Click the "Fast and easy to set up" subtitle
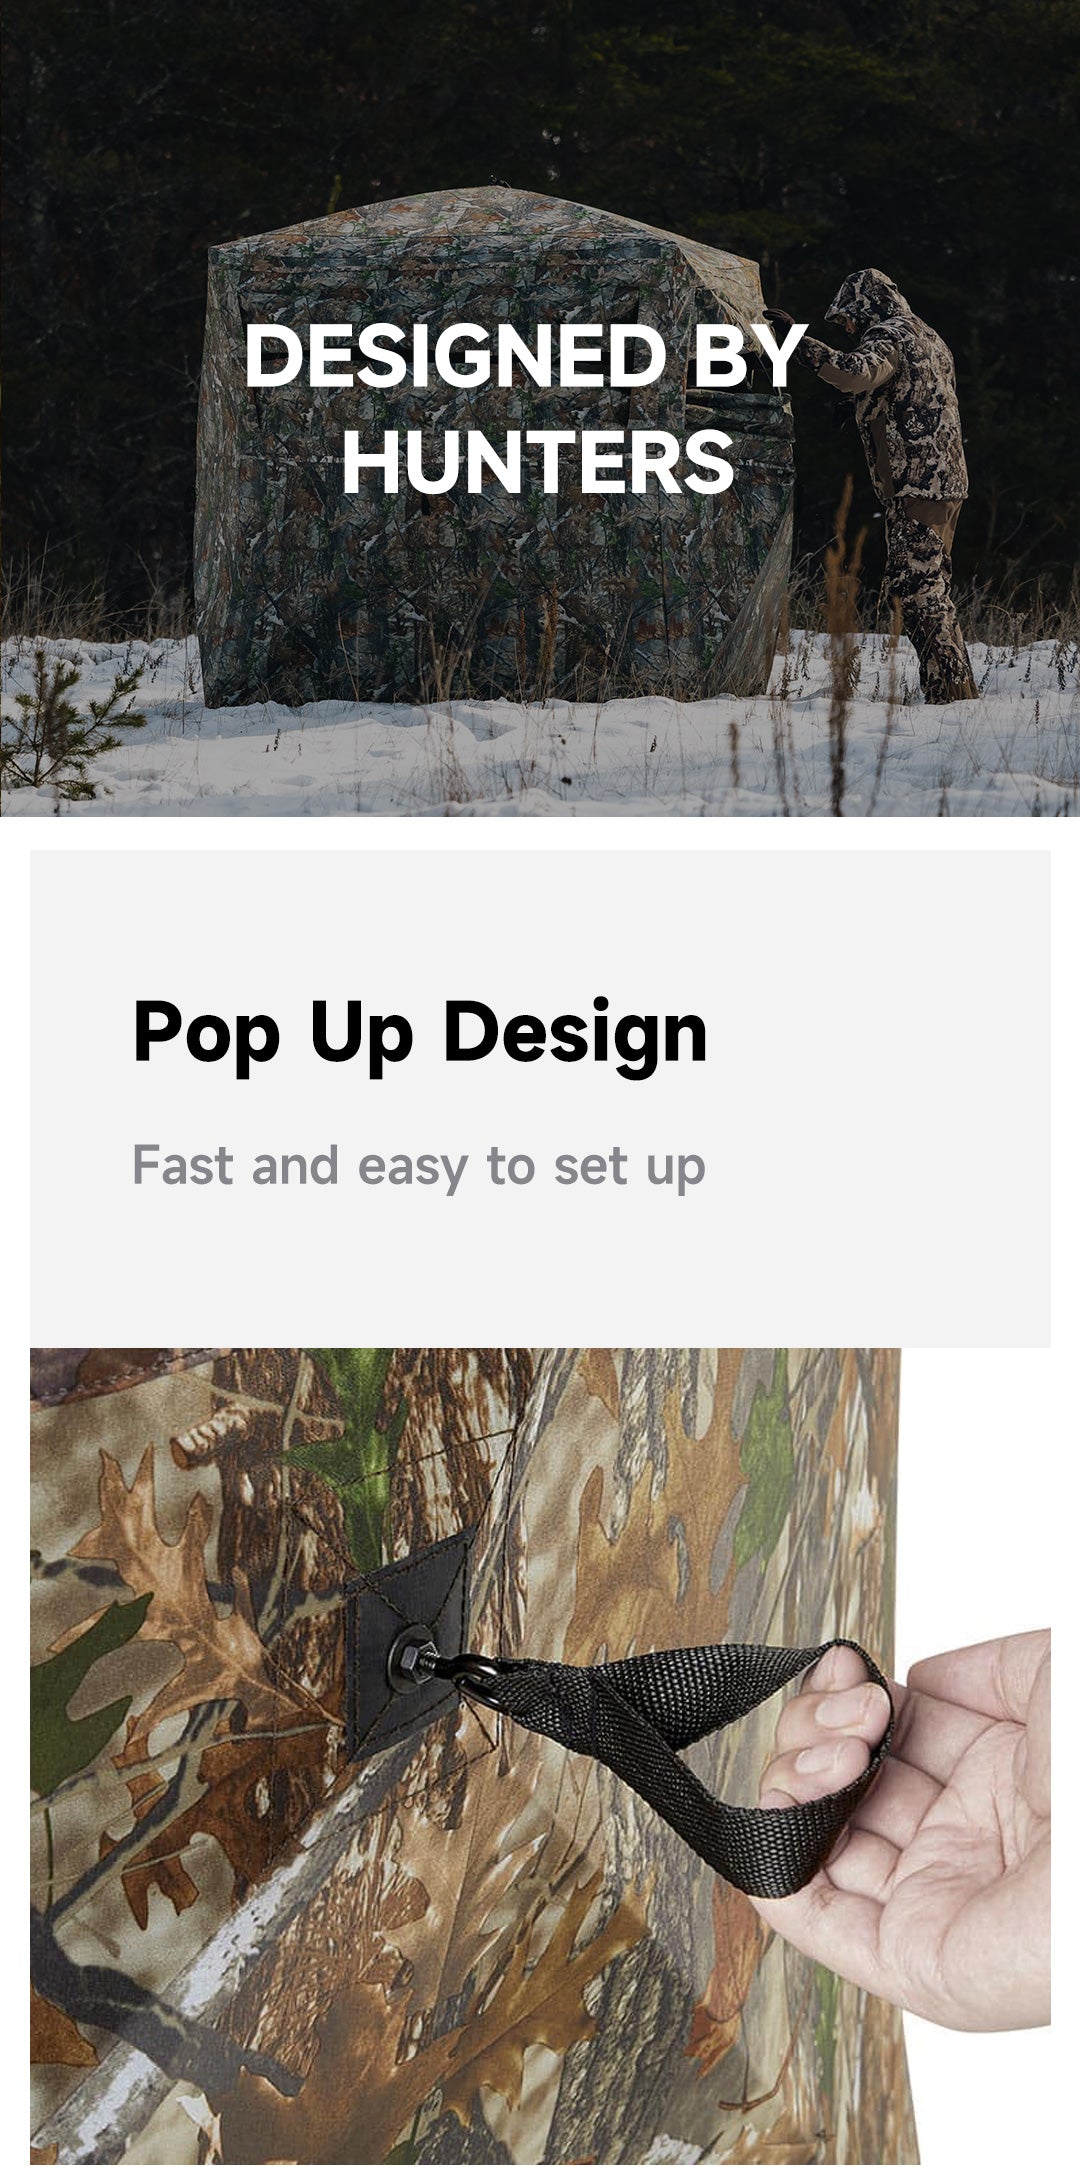 pos(419,1166)
